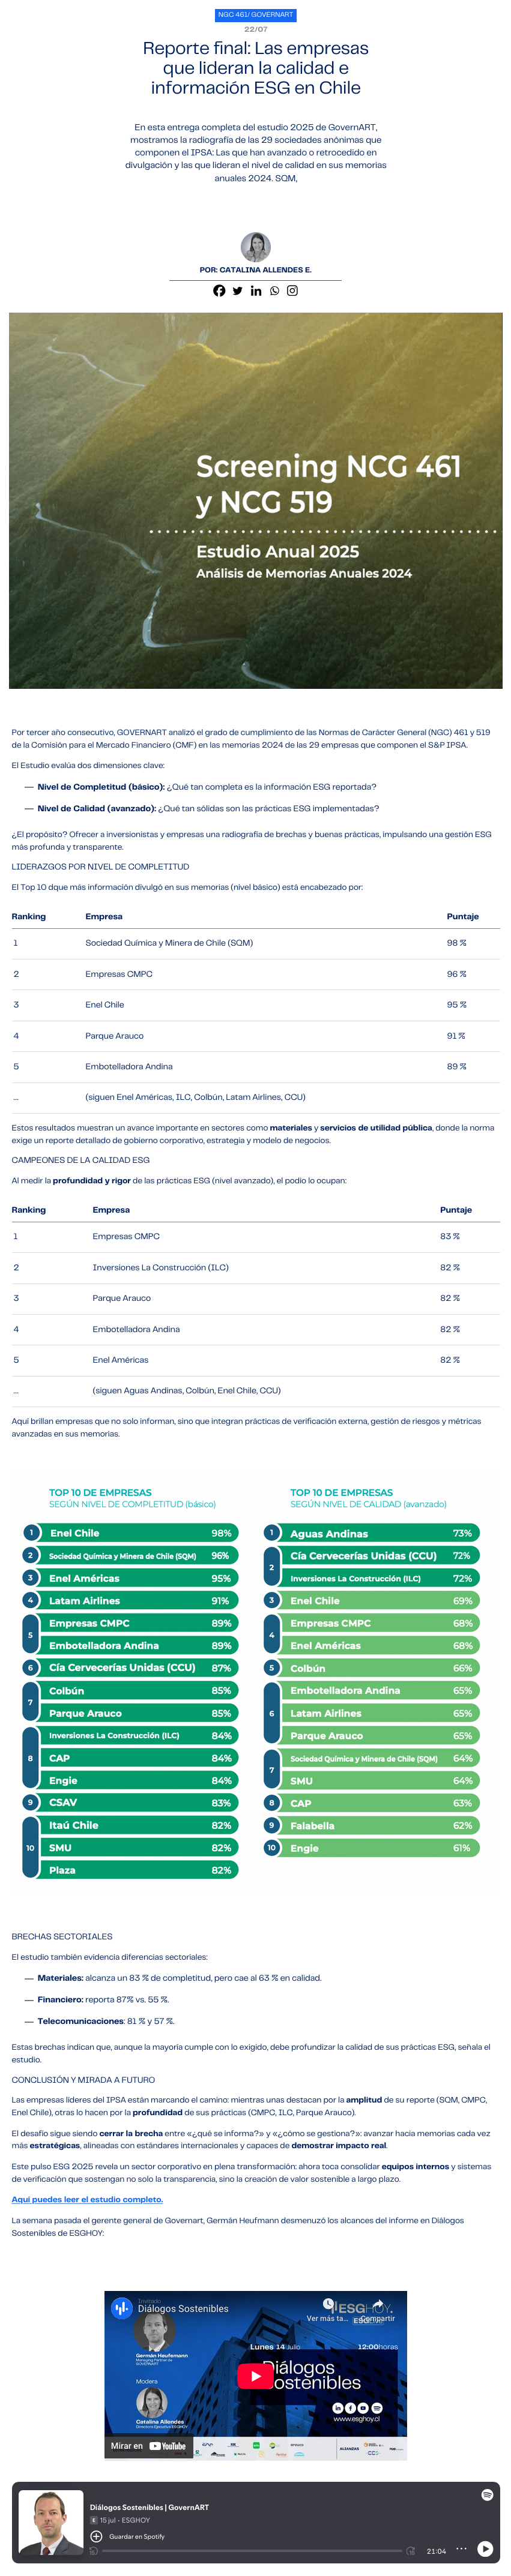The image size is (511, 2576).
Task: Play the Diálogos Sostenibles YouTube video
Action: click(255, 2376)
